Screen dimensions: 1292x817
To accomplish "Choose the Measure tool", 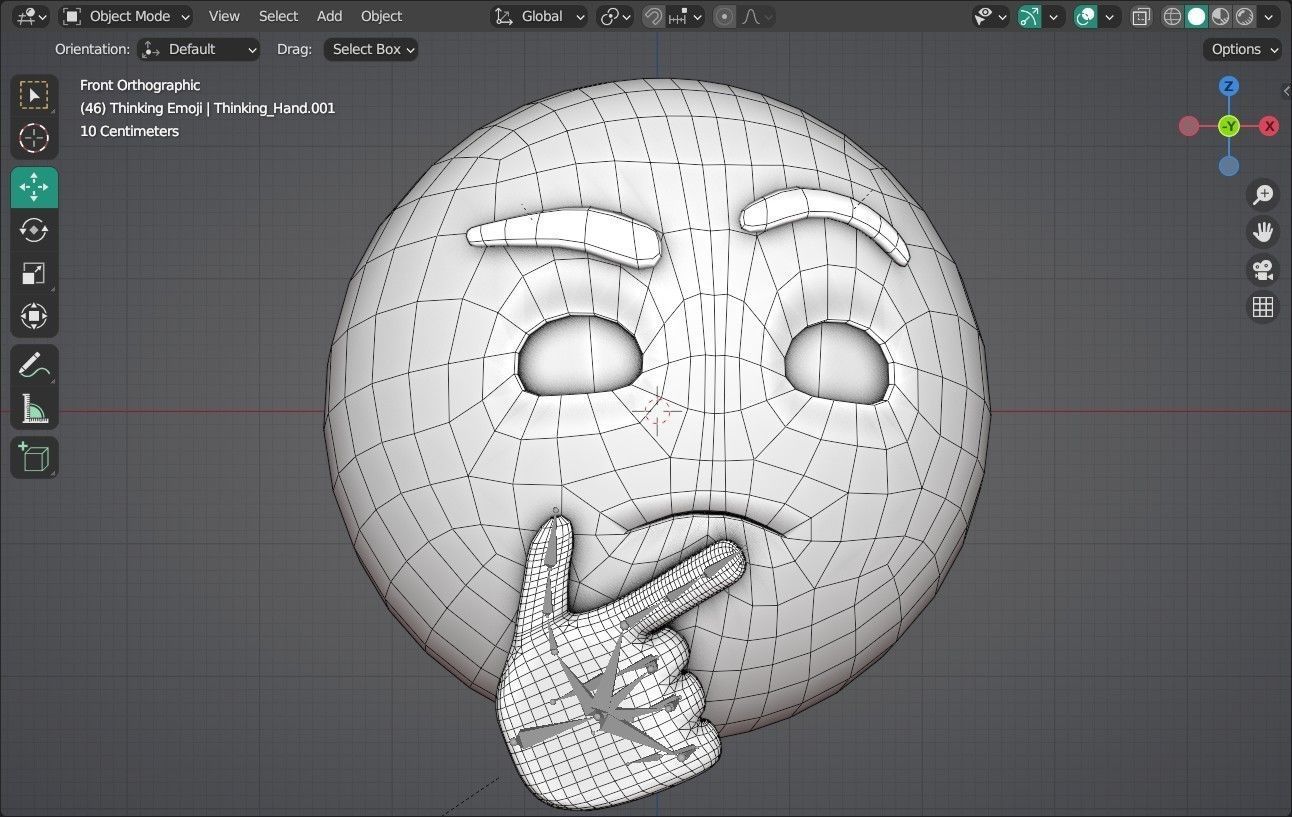I will pos(34,408).
